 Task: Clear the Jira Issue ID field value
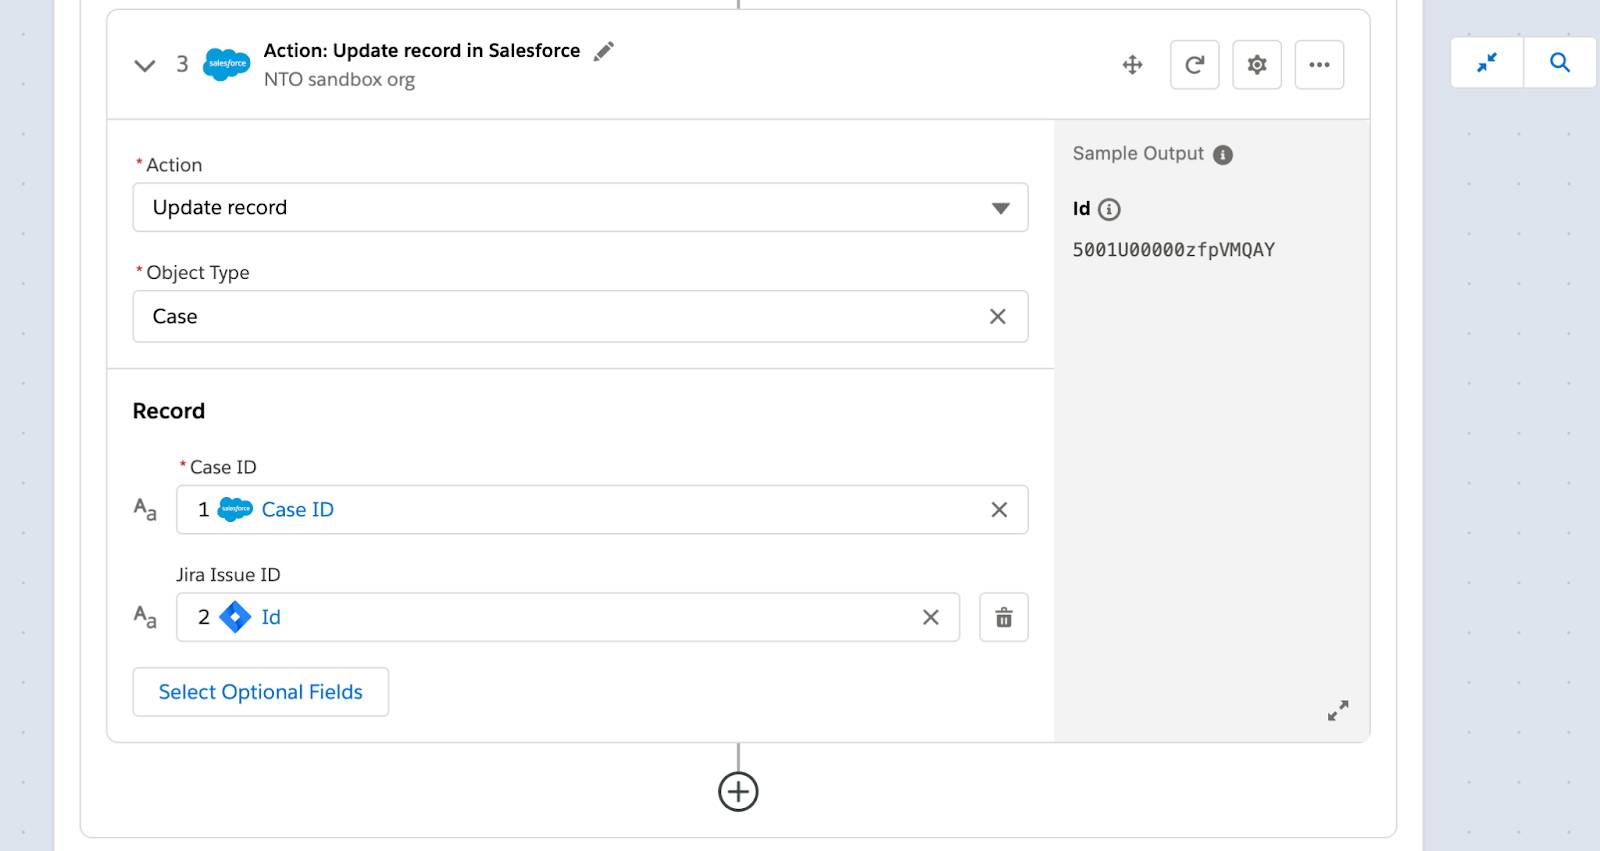[930, 617]
